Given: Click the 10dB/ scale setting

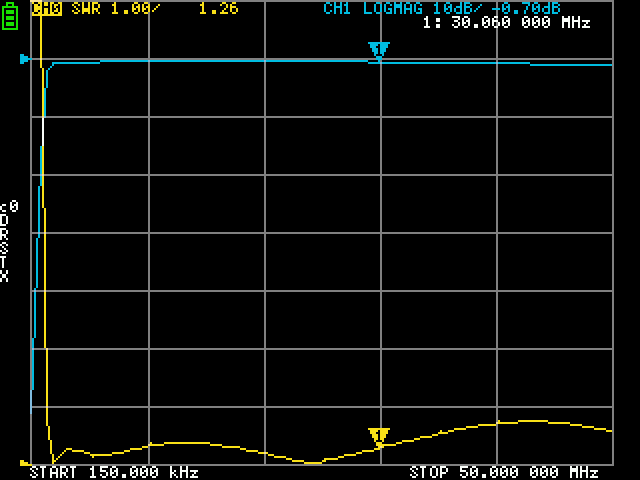Looking at the screenshot, I should click(448, 8).
